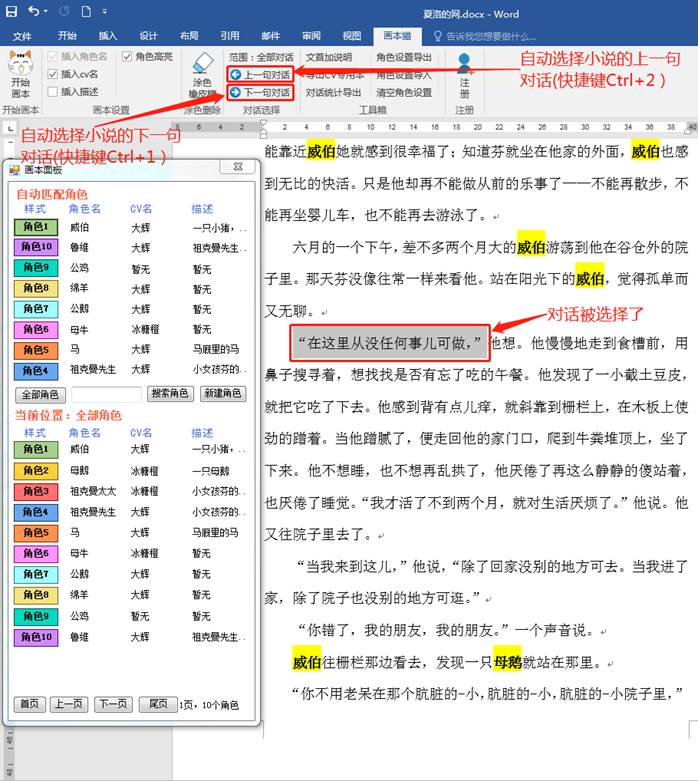Image resolution: width=698 pixels, height=781 pixels.
Task: Click the Redo icon in the quick access toolbar
Action: (x=64, y=11)
